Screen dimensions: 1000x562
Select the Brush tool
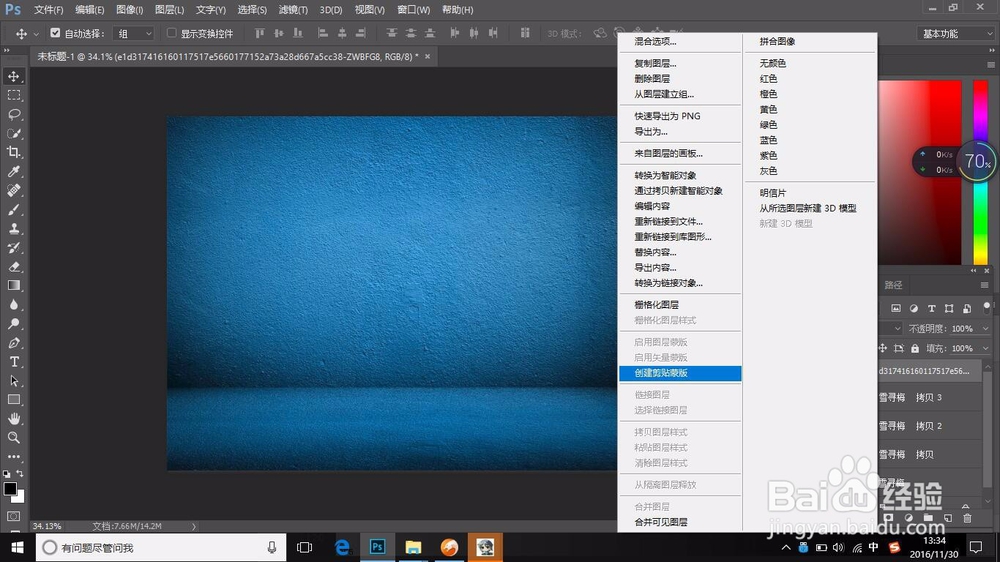pyautogui.click(x=13, y=210)
